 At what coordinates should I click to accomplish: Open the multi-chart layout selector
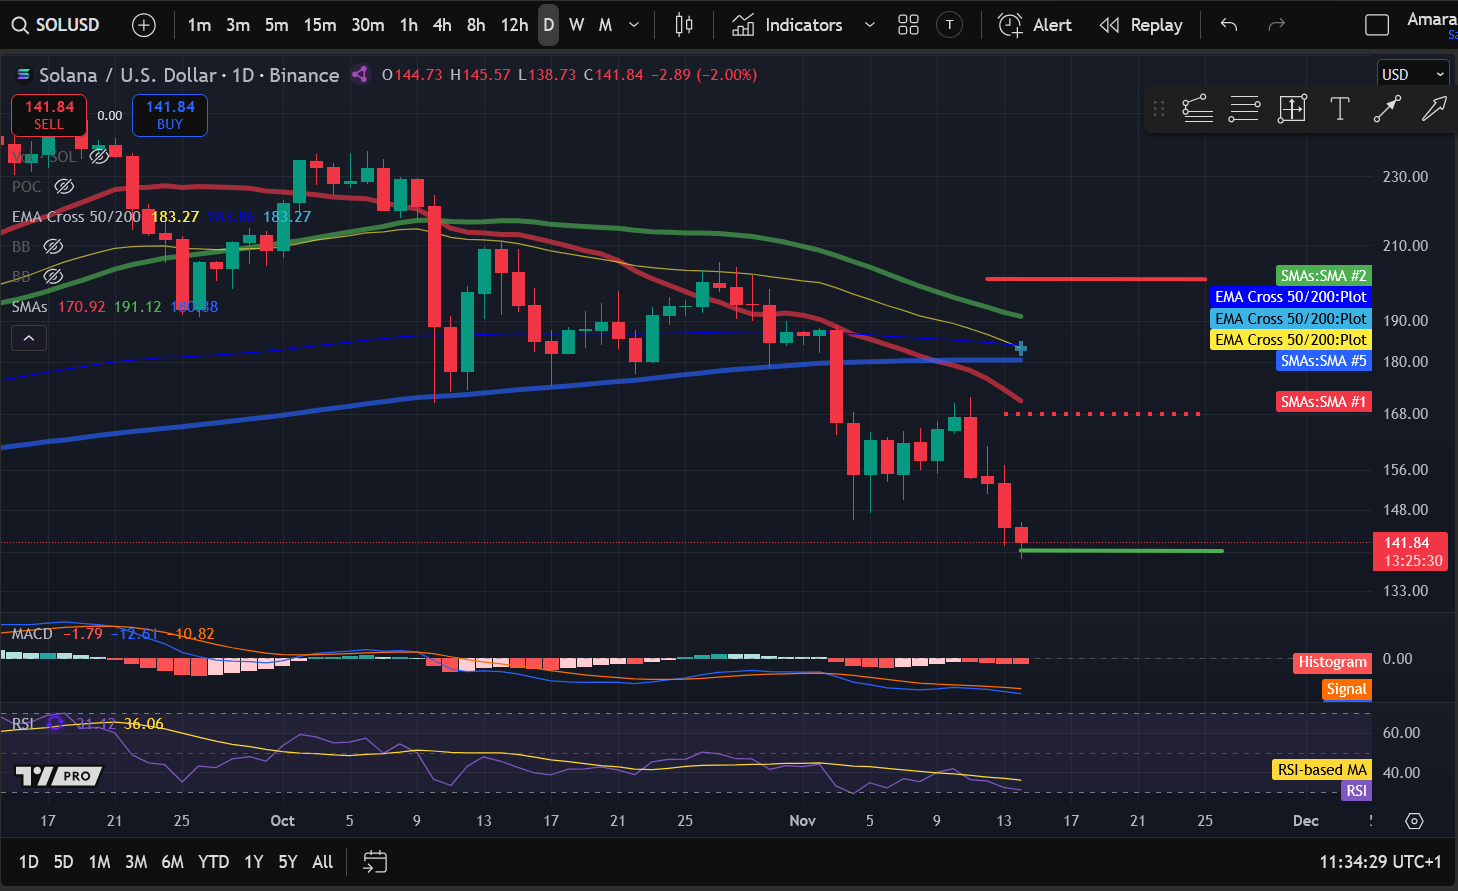[x=908, y=25]
